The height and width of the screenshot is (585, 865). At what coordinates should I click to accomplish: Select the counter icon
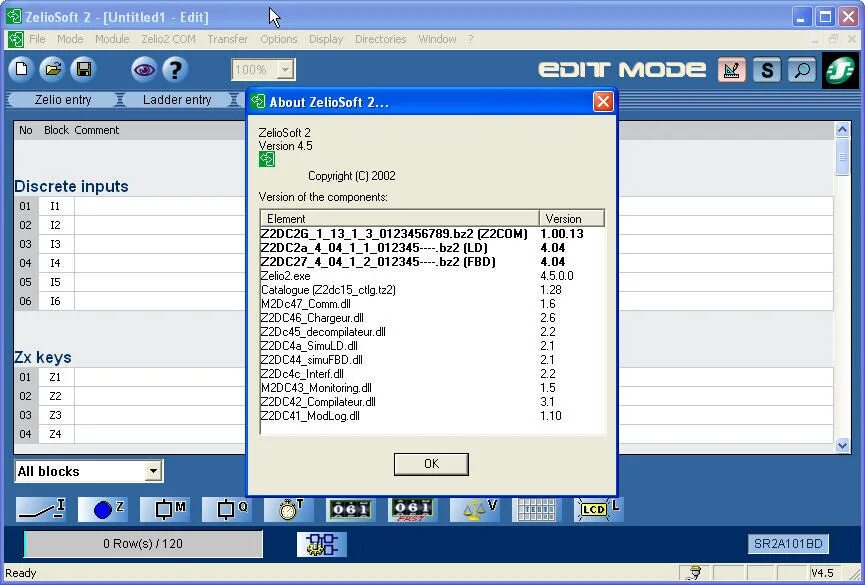[x=350, y=509]
